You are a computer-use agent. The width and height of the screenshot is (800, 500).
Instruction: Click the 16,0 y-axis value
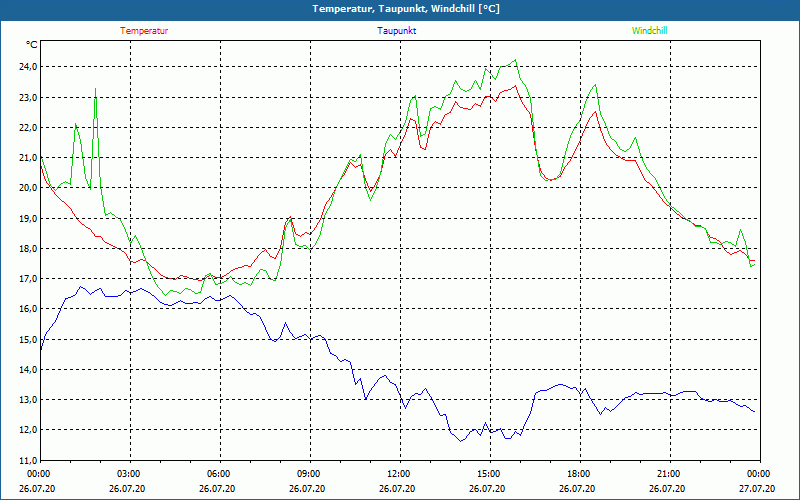[x=28, y=309]
